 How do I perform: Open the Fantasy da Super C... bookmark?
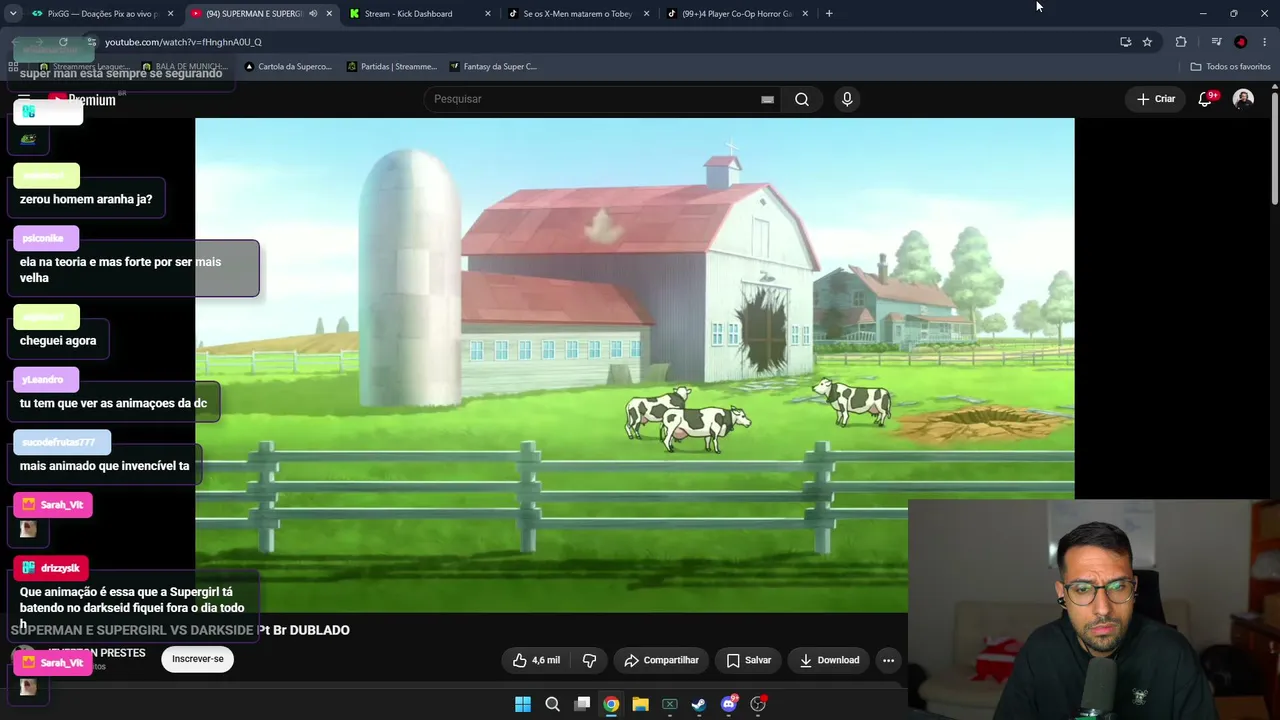click(x=494, y=67)
